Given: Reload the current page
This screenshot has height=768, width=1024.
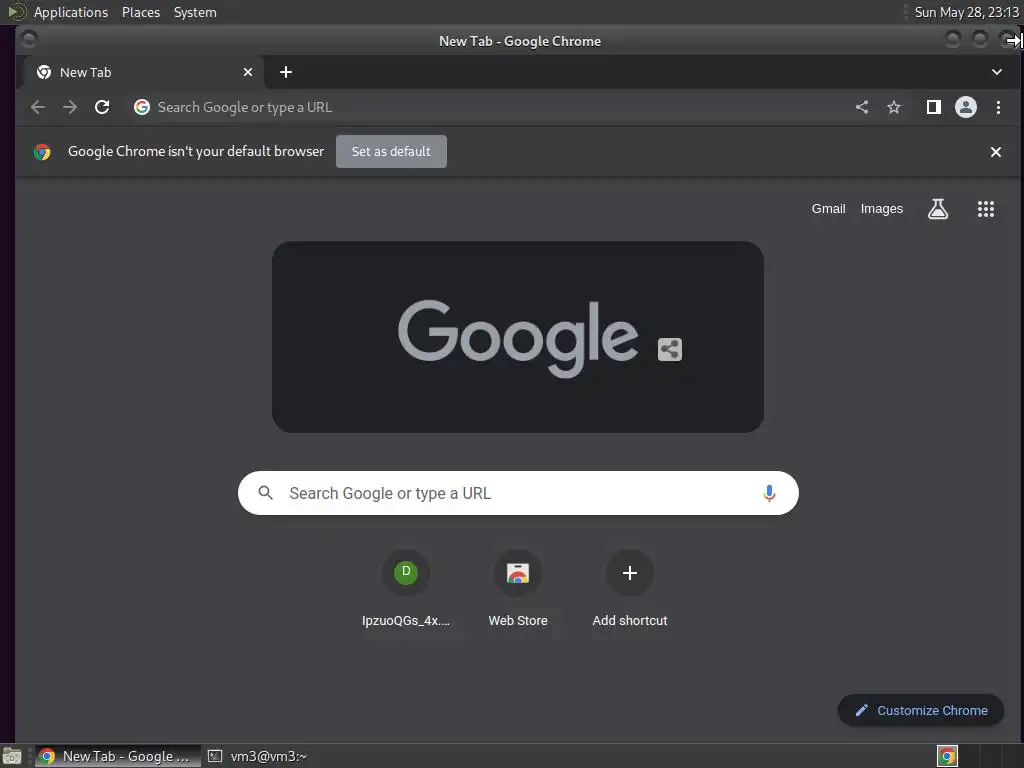Looking at the screenshot, I should (102, 107).
